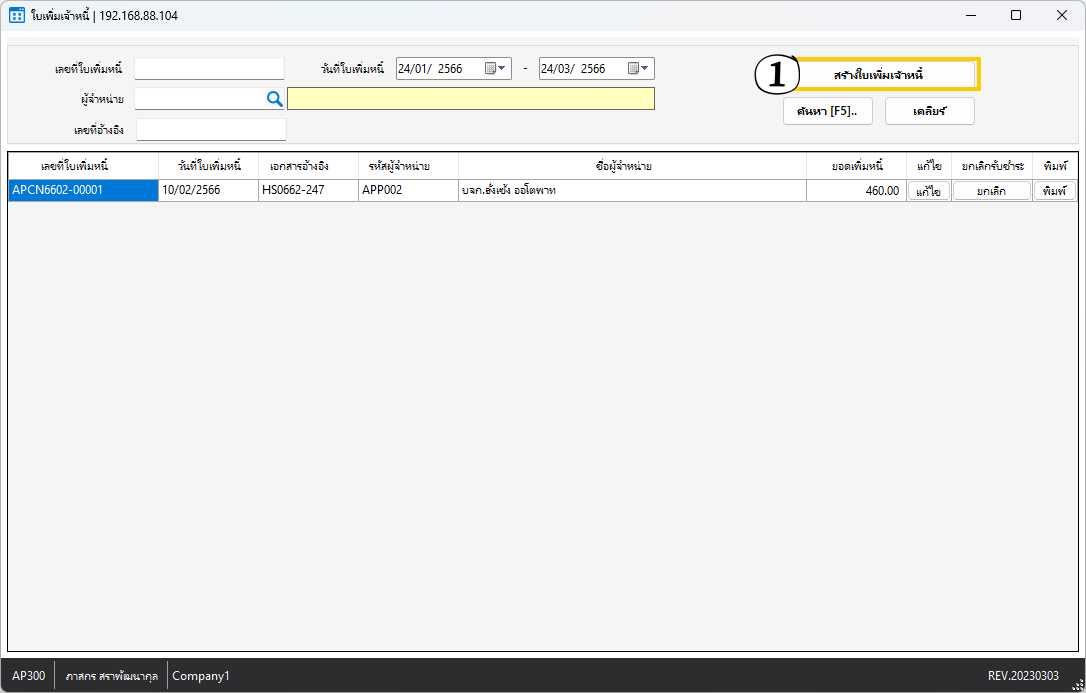The width and height of the screenshot is (1086, 693).
Task: Click the ชื่อผู้จำหน่าย column header
Action: coord(631,166)
